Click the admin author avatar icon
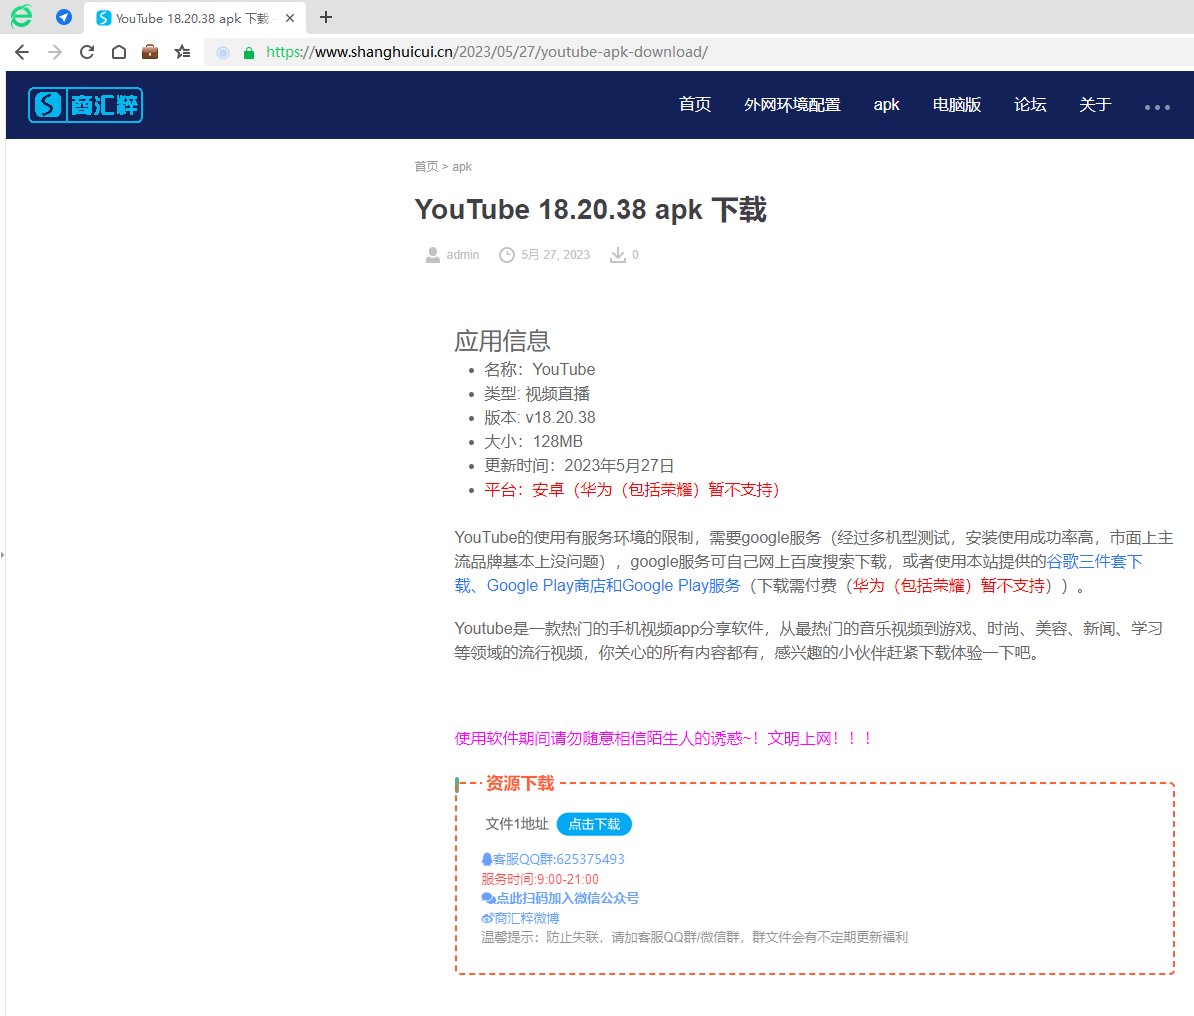Viewport: 1194px width, 1016px height. [x=433, y=254]
